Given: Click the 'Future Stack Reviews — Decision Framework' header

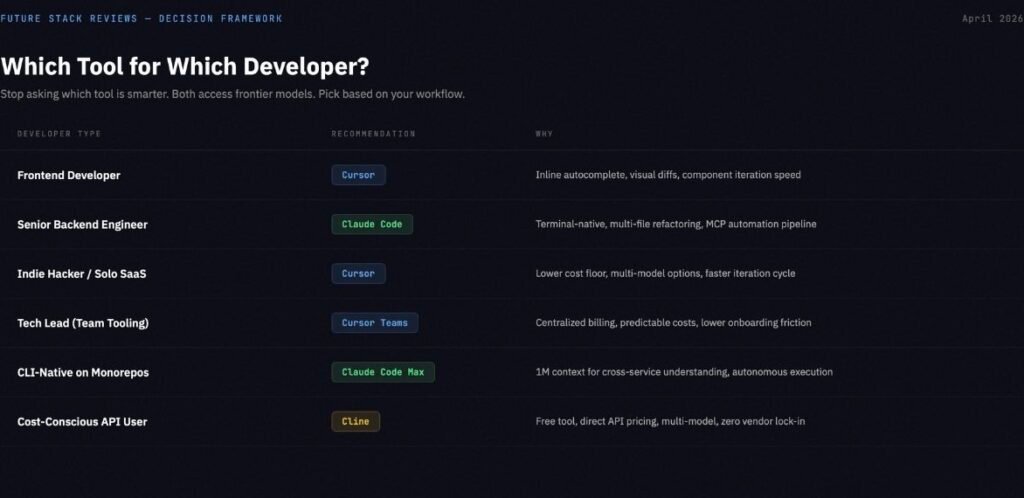Looking at the screenshot, I should tap(141, 18).
